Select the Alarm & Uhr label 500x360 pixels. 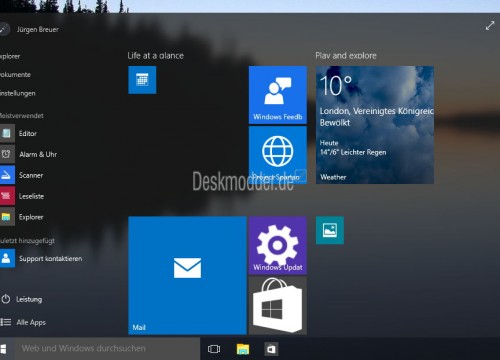tap(38, 154)
